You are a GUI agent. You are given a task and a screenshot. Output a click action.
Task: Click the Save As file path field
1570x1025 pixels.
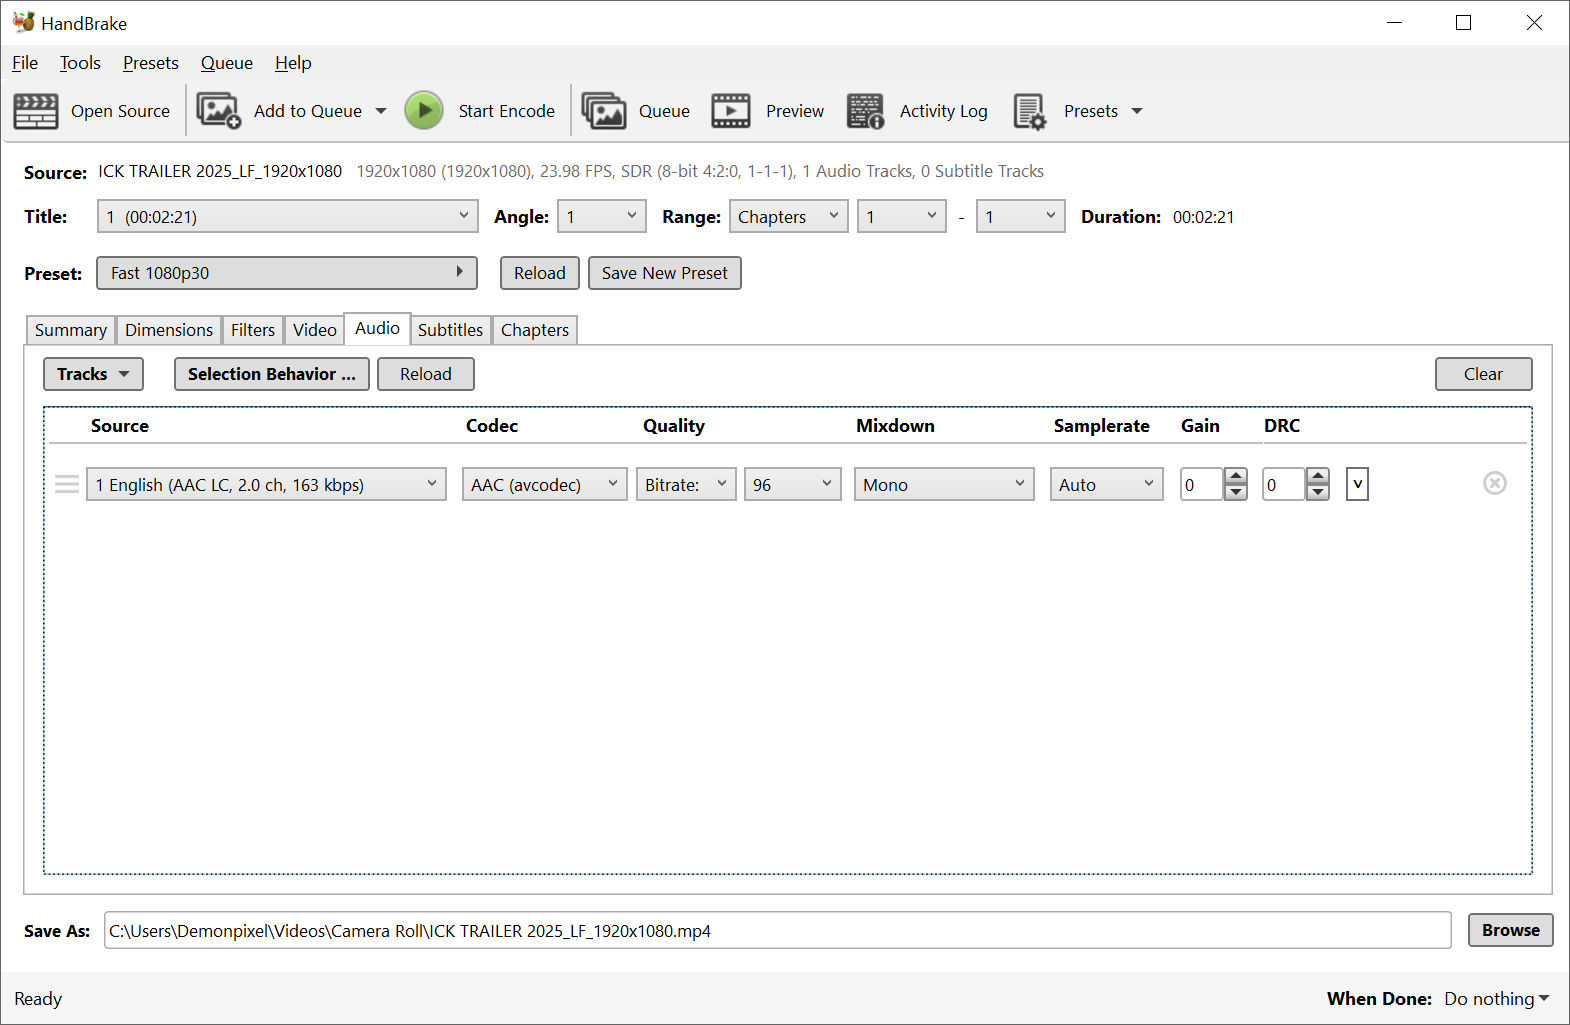778,931
